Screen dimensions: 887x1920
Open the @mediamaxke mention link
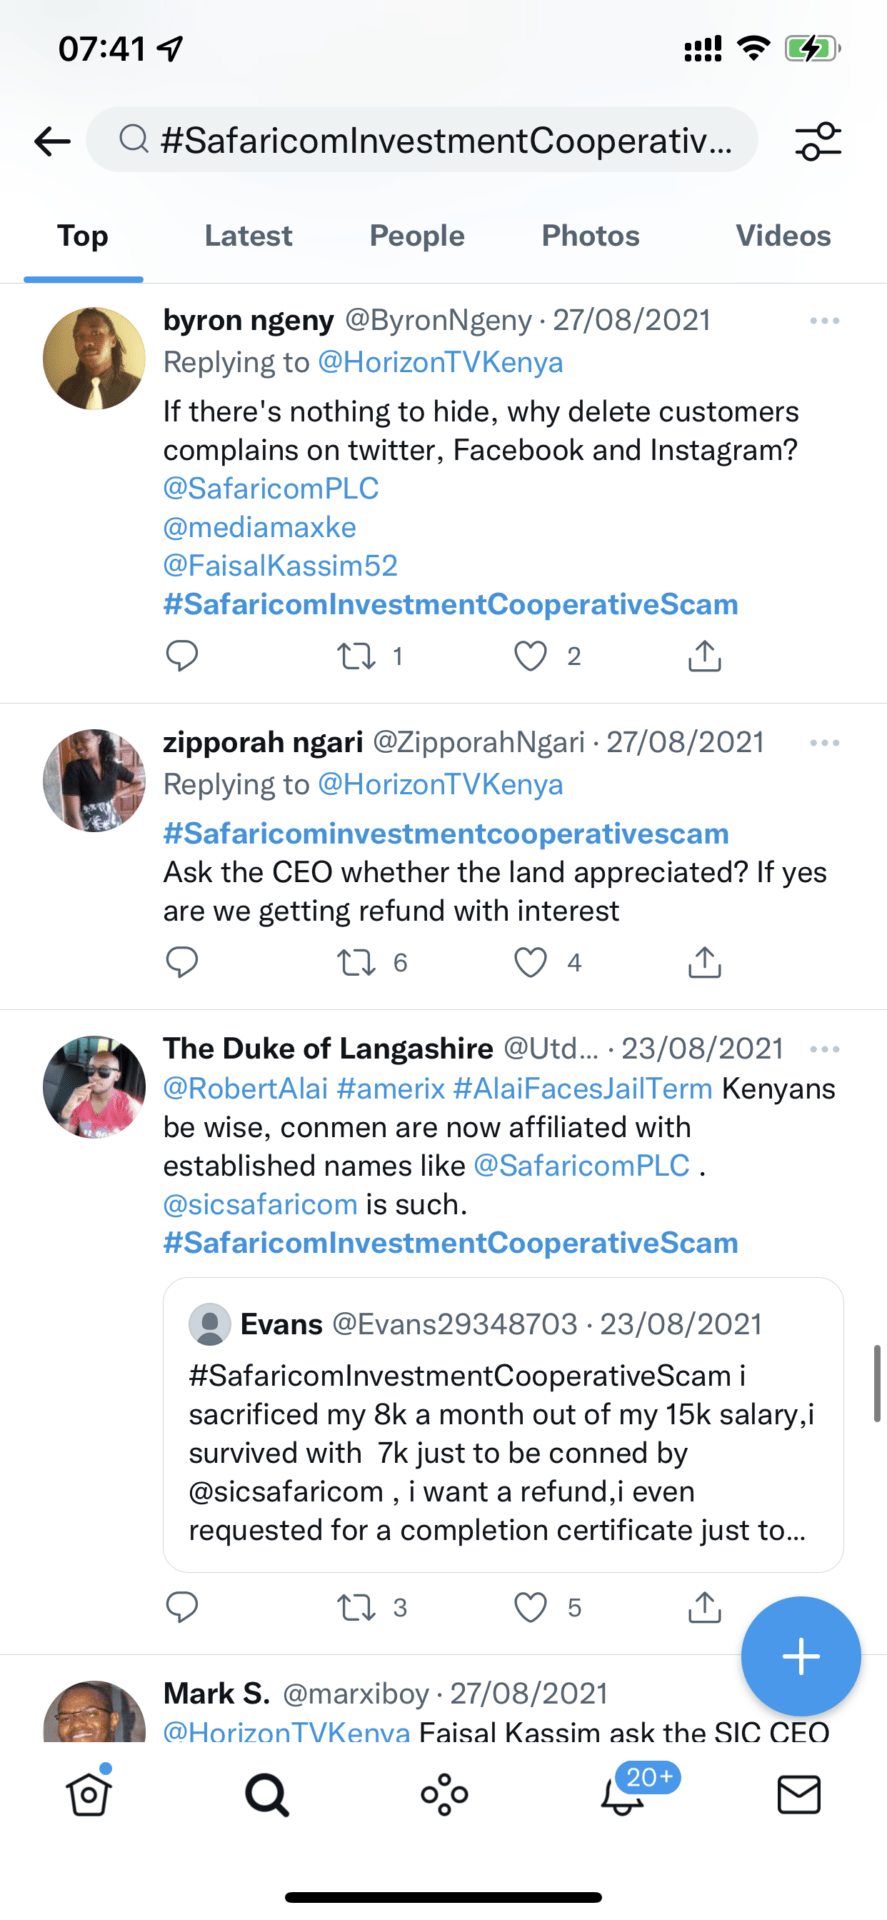(x=260, y=527)
